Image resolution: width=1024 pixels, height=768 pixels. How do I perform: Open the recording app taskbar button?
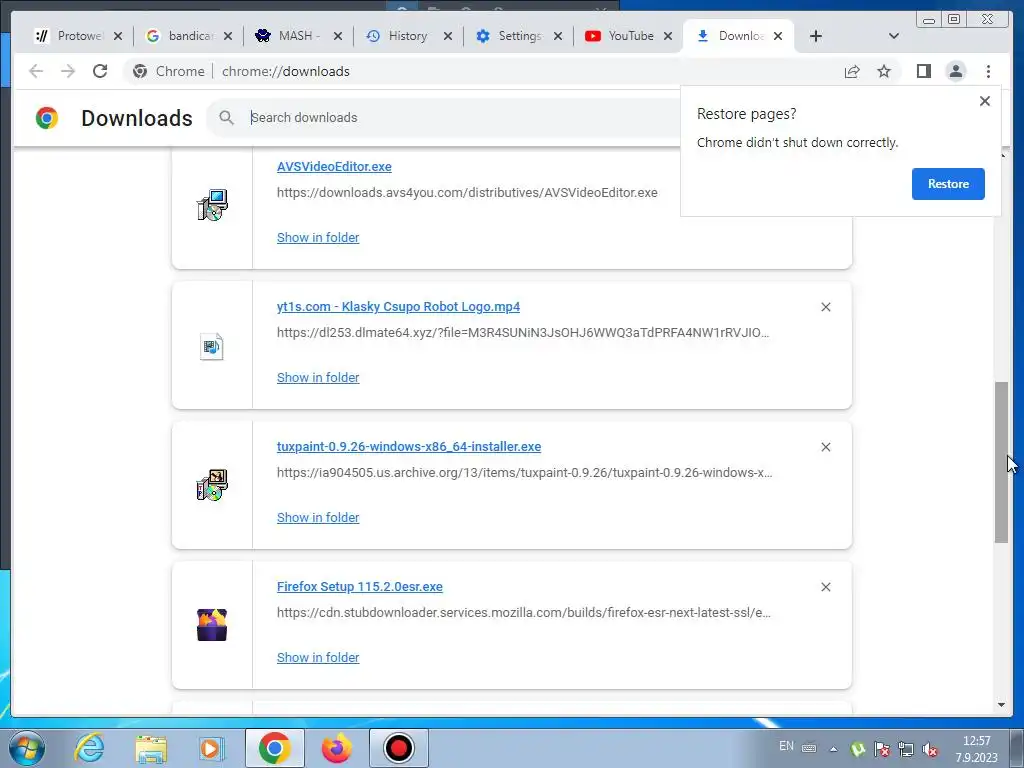(399, 748)
